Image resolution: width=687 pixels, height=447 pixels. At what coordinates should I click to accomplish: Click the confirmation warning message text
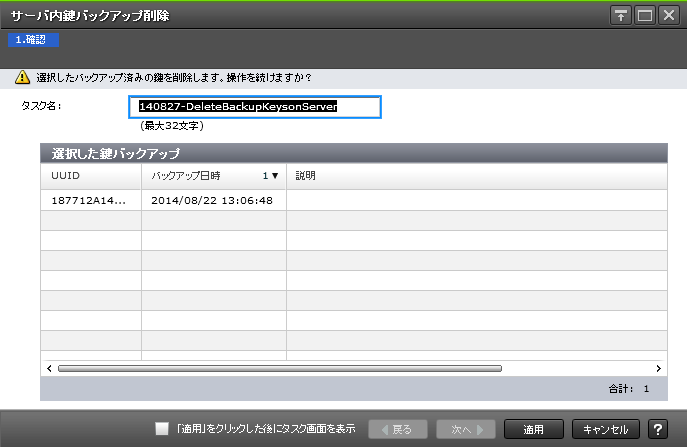click(x=174, y=78)
